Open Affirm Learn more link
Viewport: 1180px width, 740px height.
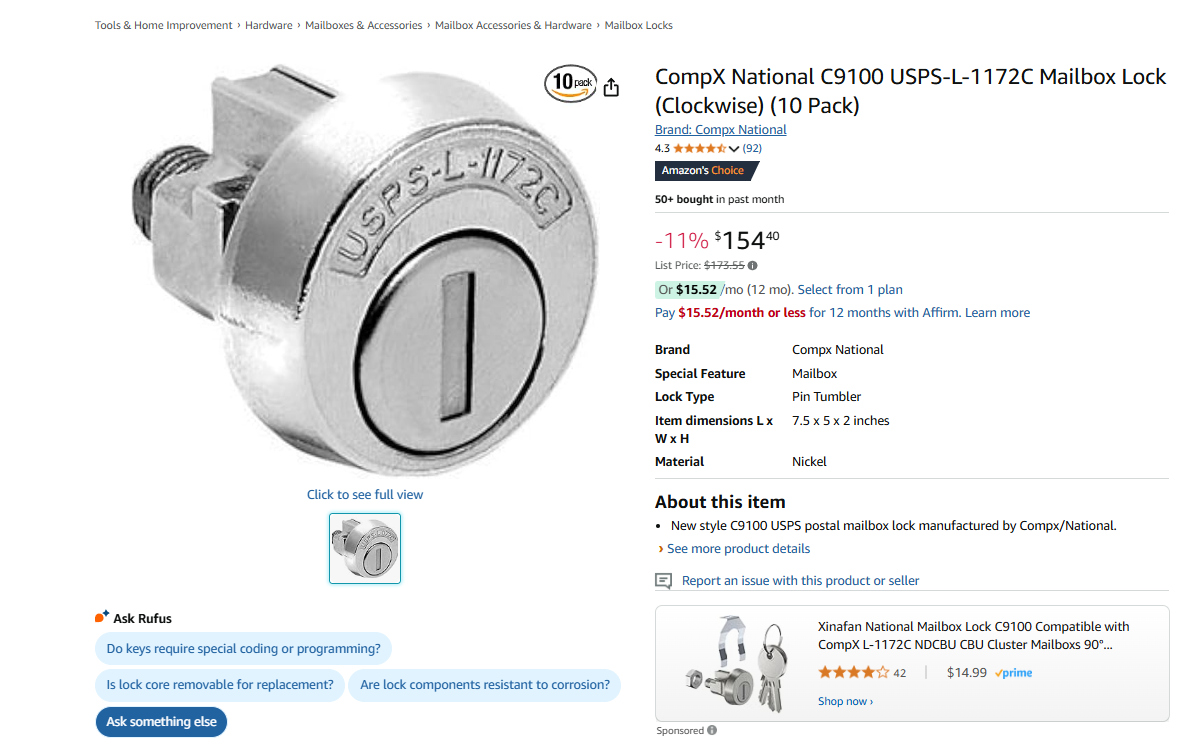997,313
